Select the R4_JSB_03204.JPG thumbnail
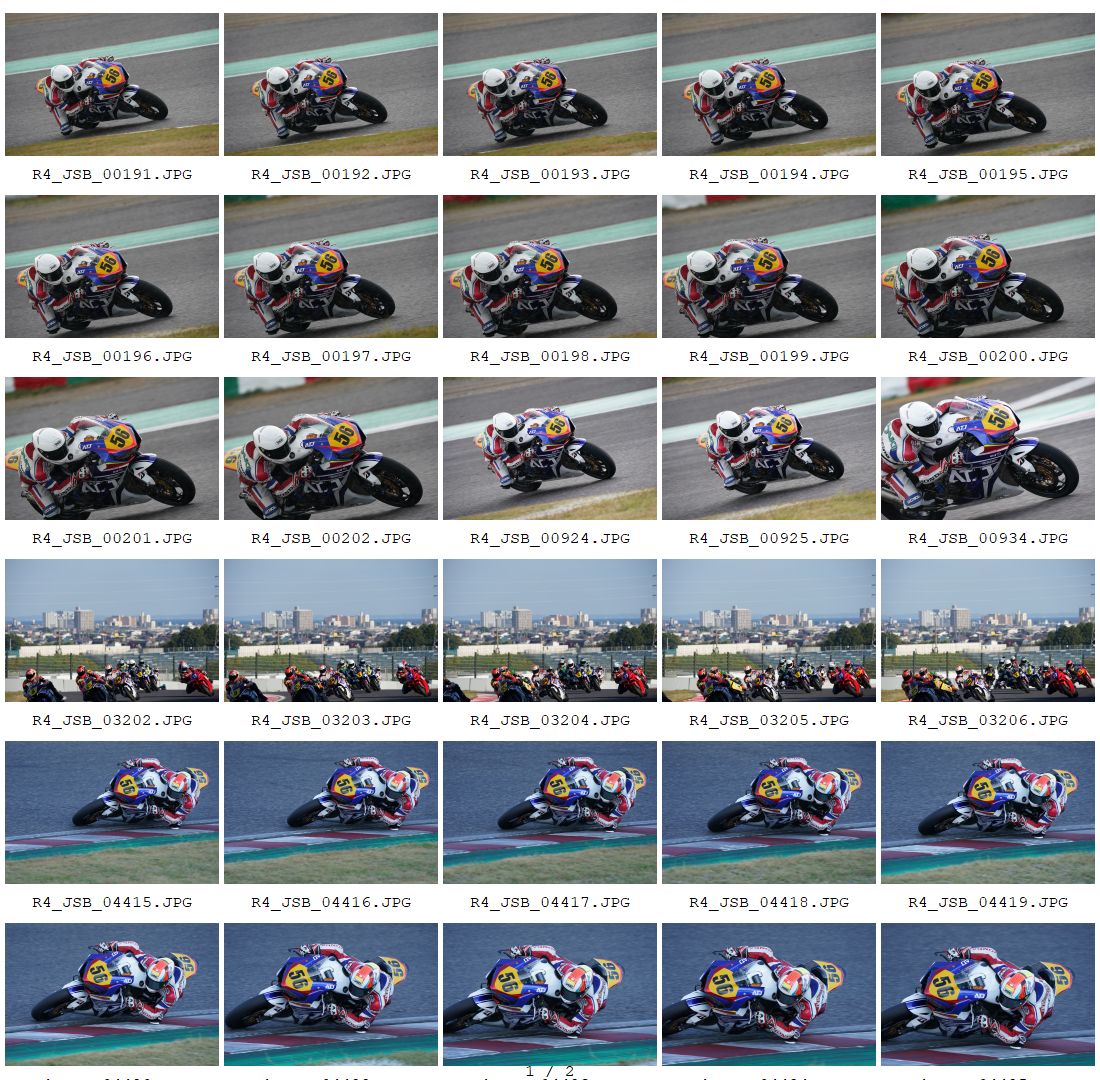 pos(550,630)
